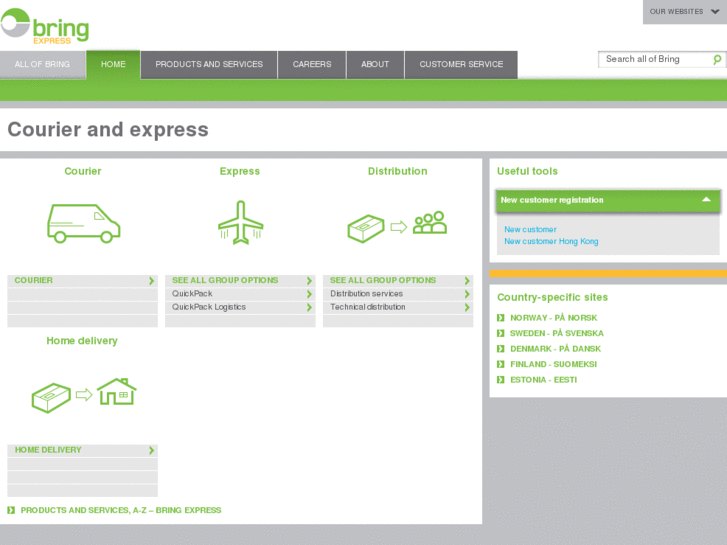Click chevron on Distribution See All Group Options
Screen dimensions: 727x545
pyautogui.click(x=466, y=281)
